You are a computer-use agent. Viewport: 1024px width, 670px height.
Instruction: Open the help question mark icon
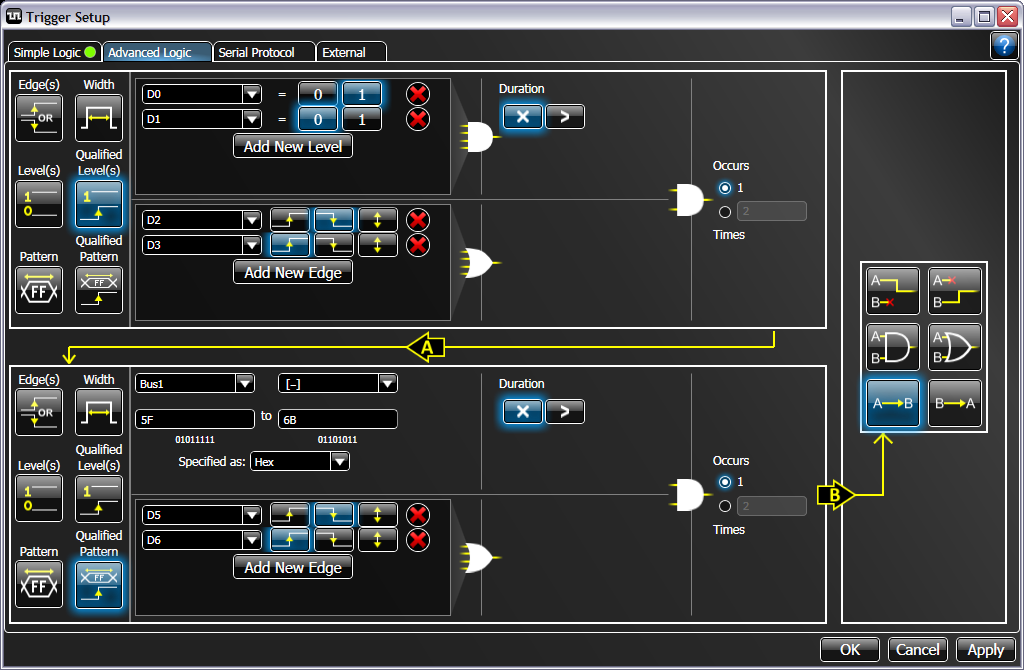coord(1004,46)
